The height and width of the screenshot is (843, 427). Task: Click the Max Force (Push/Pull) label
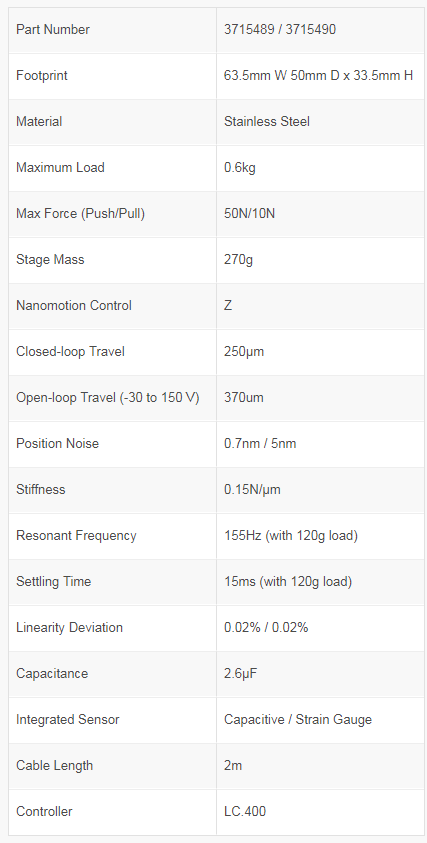pyautogui.click(x=81, y=213)
